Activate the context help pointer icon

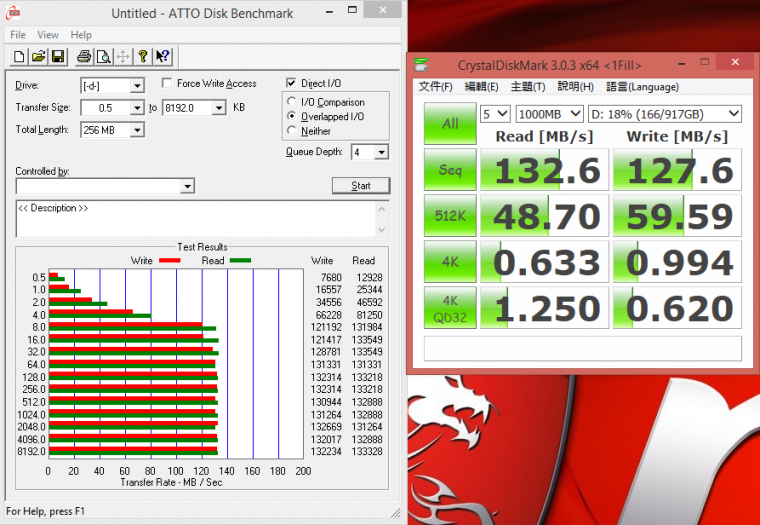(x=163, y=56)
